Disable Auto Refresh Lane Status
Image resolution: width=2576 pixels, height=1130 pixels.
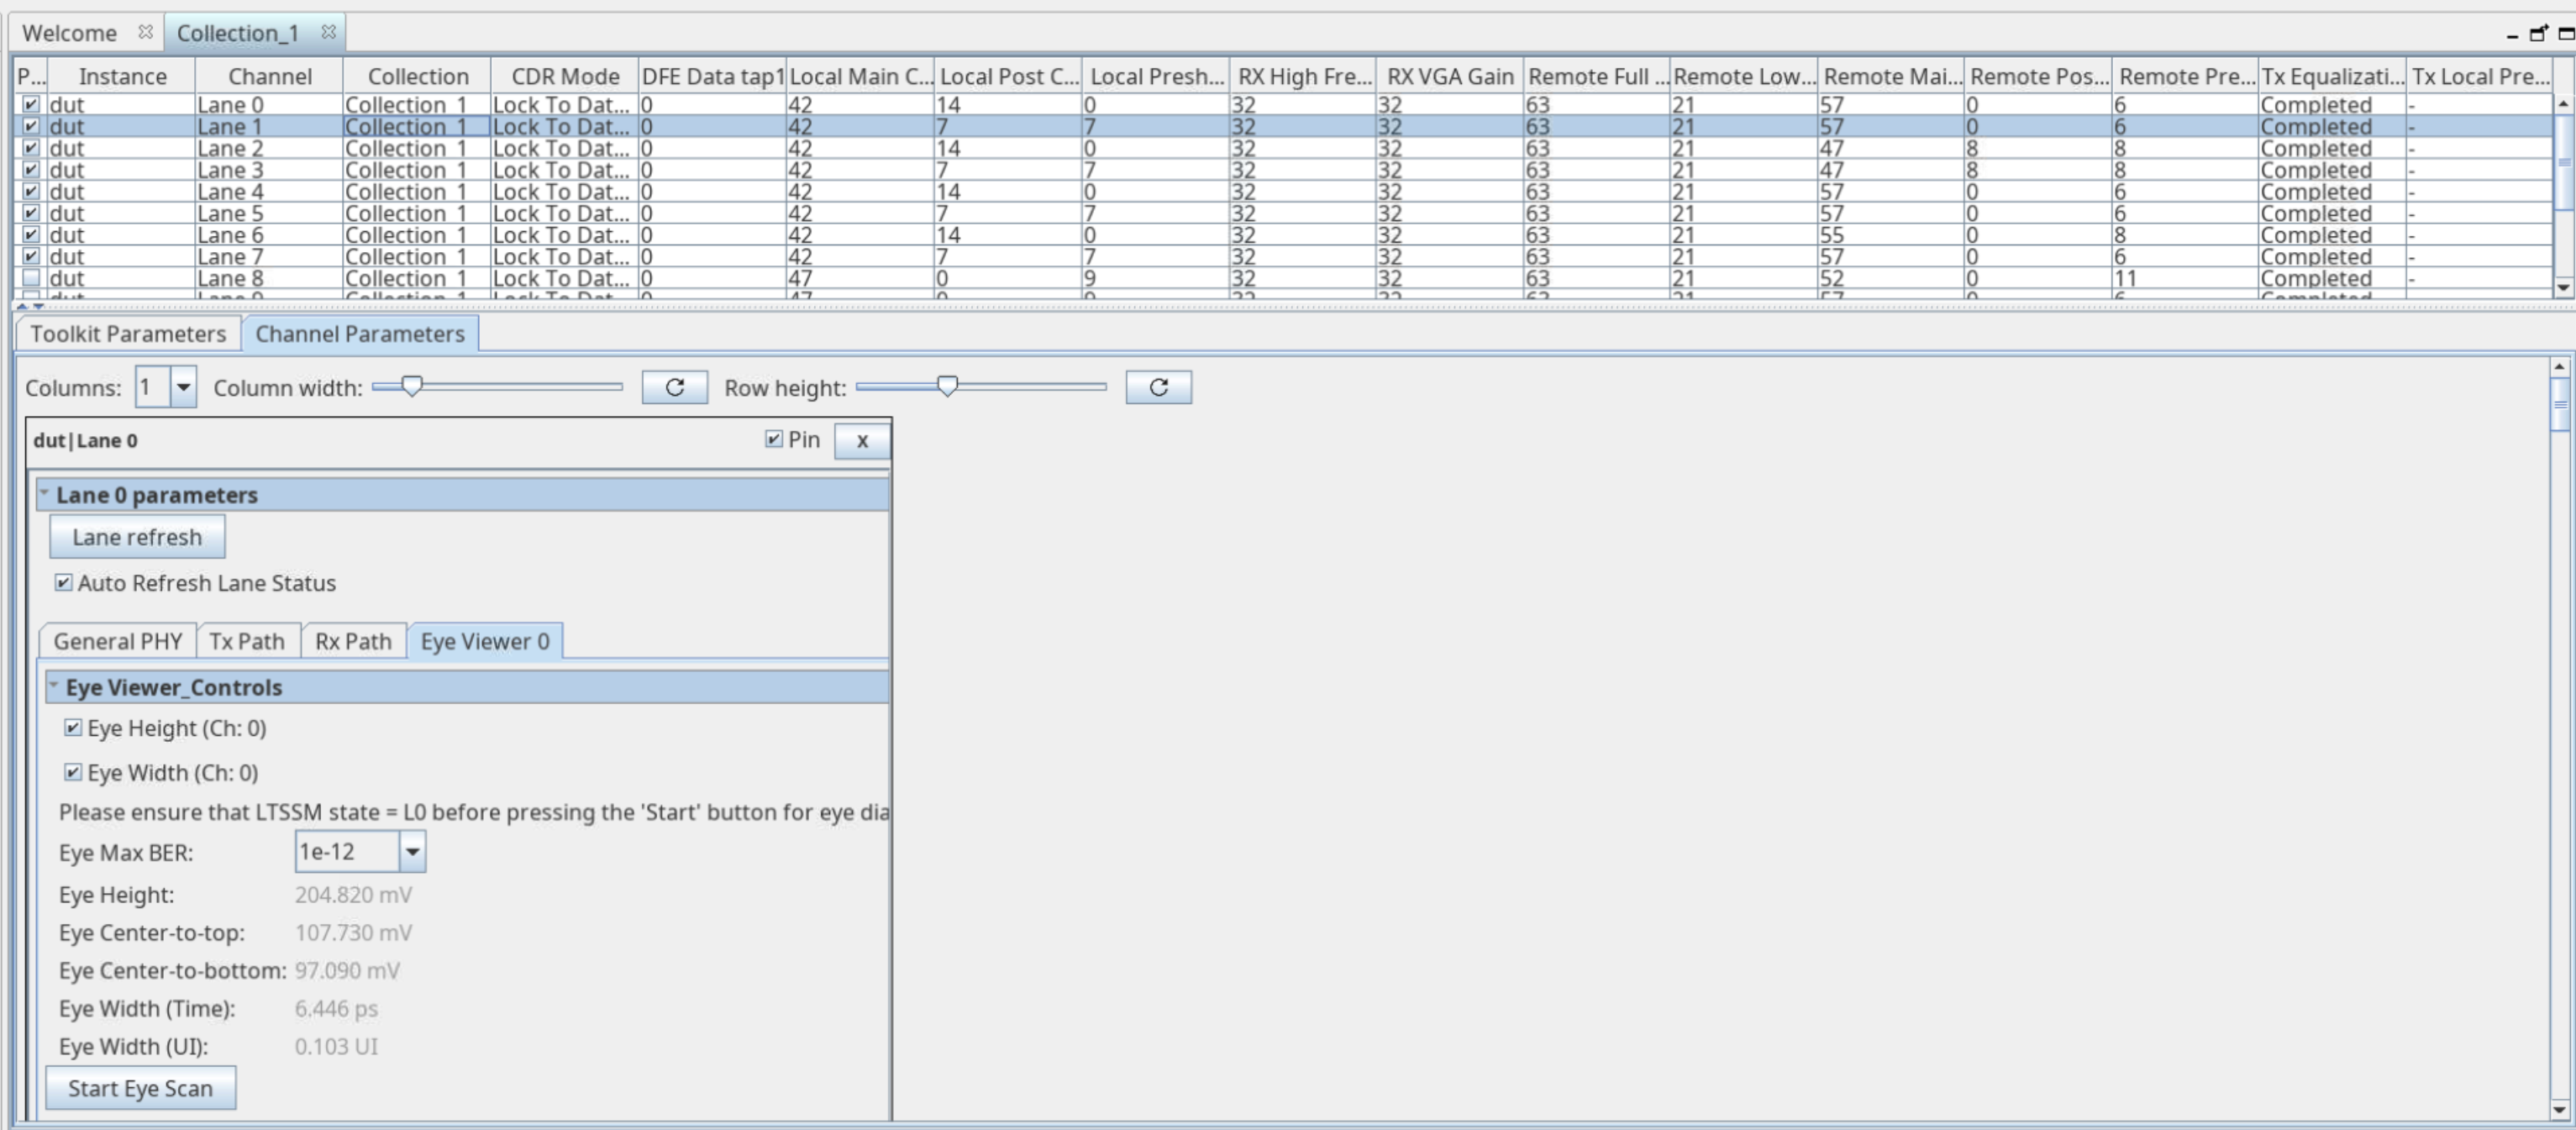(64, 582)
